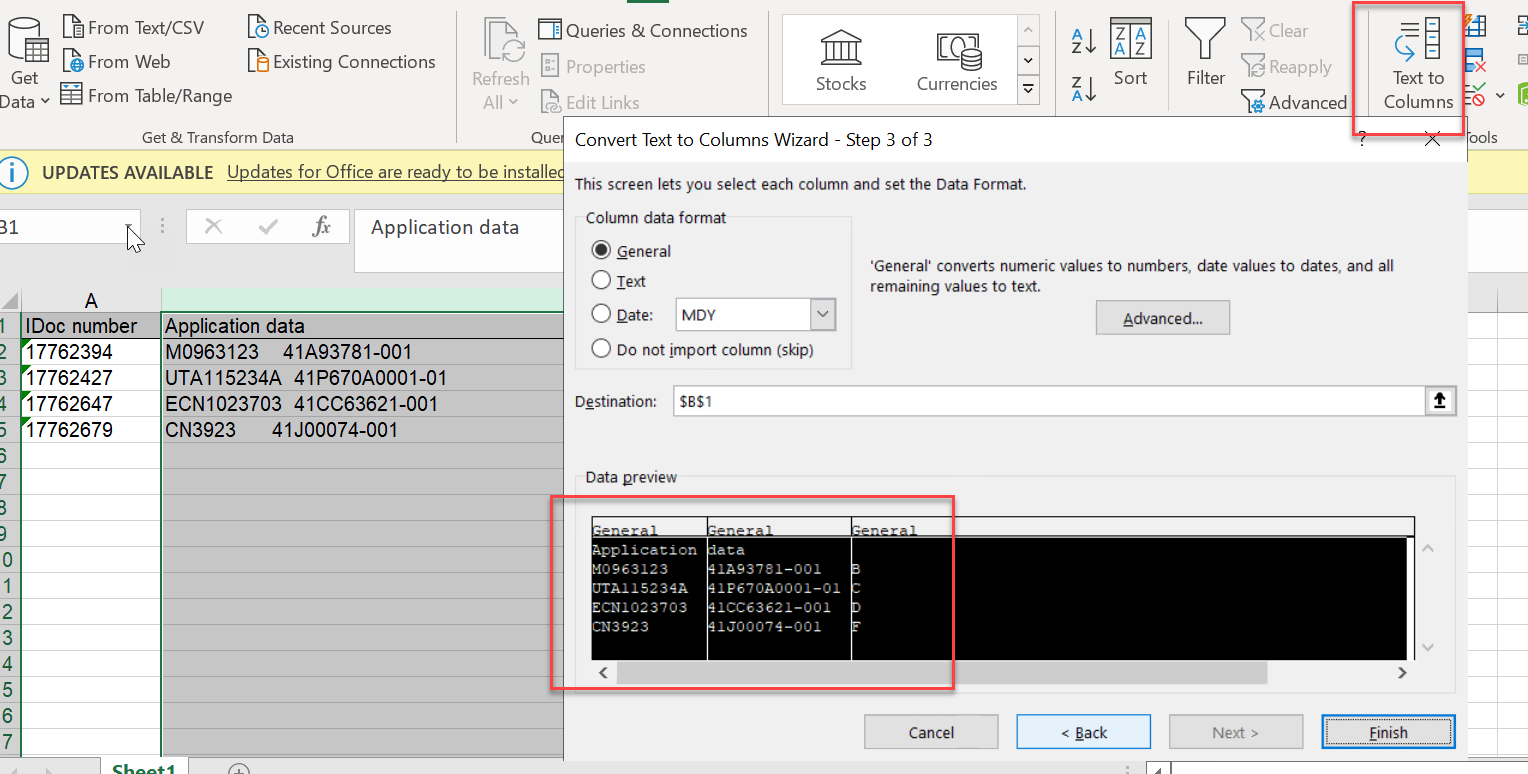The width and height of the screenshot is (1528, 774).
Task: Go Back to previous wizard step
Action: click(x=1083, y=732)
